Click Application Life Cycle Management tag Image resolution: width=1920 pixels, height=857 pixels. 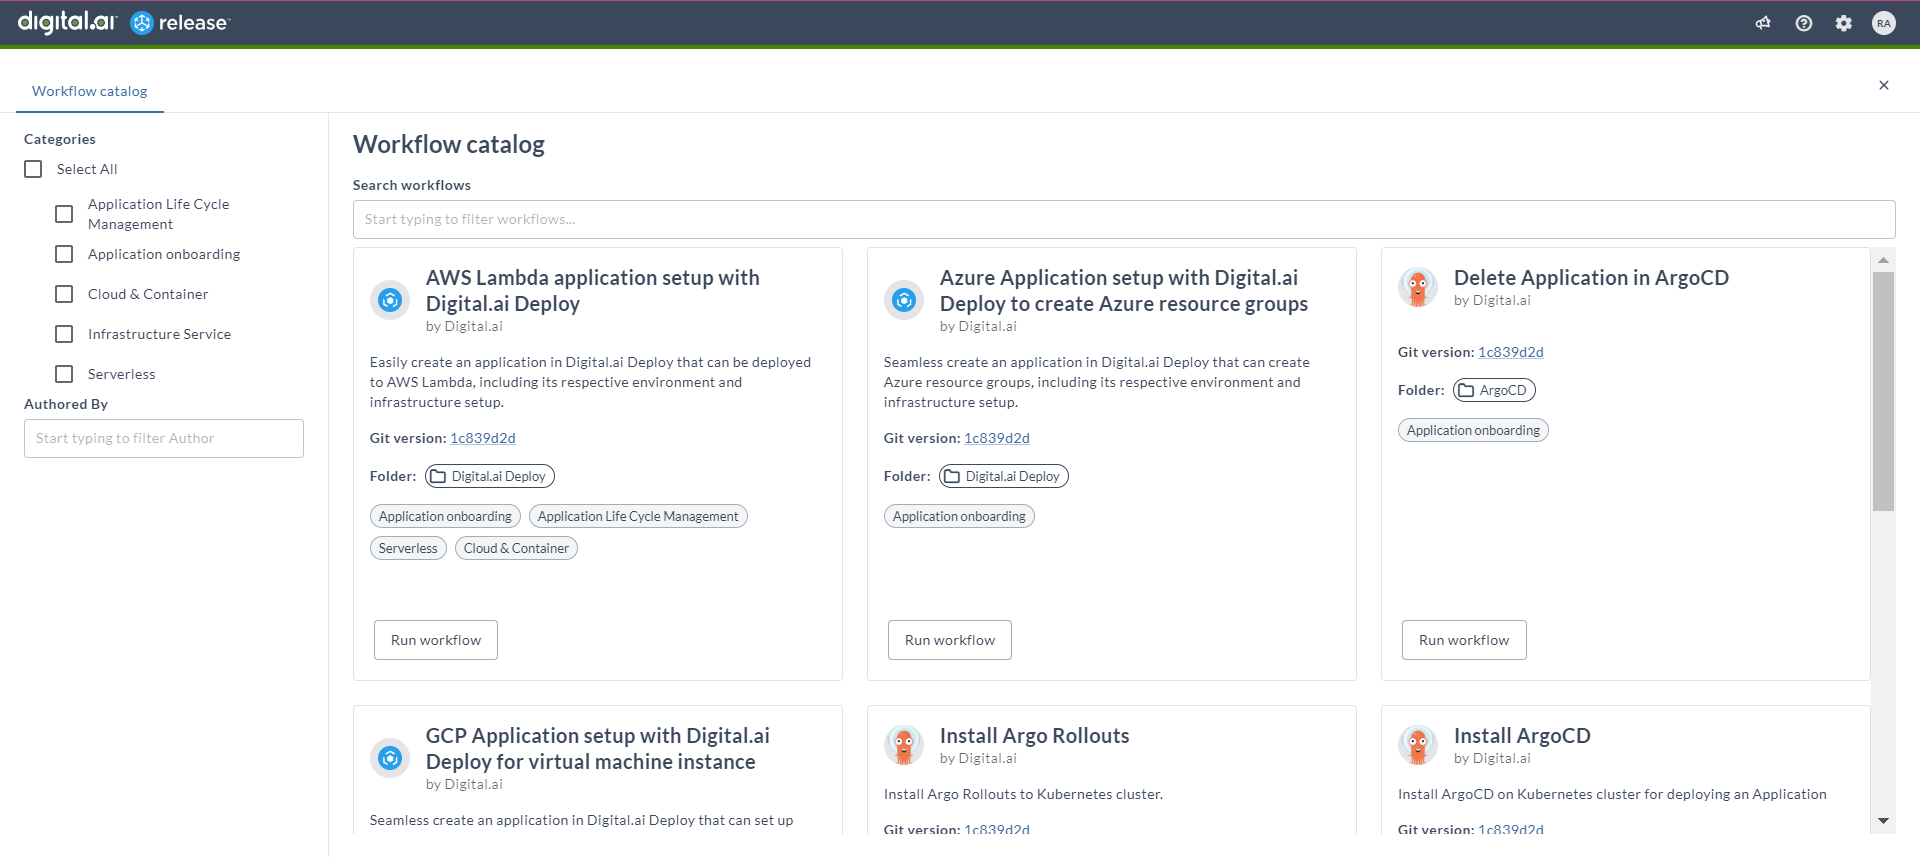[638, 516]
